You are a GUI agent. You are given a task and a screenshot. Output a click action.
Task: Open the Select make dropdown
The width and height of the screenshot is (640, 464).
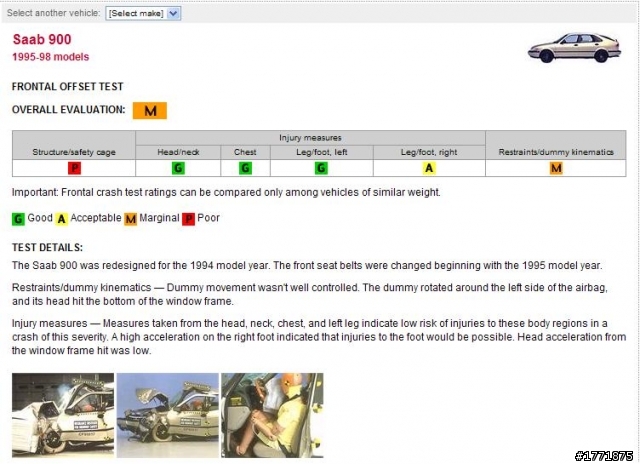[143, 13]
